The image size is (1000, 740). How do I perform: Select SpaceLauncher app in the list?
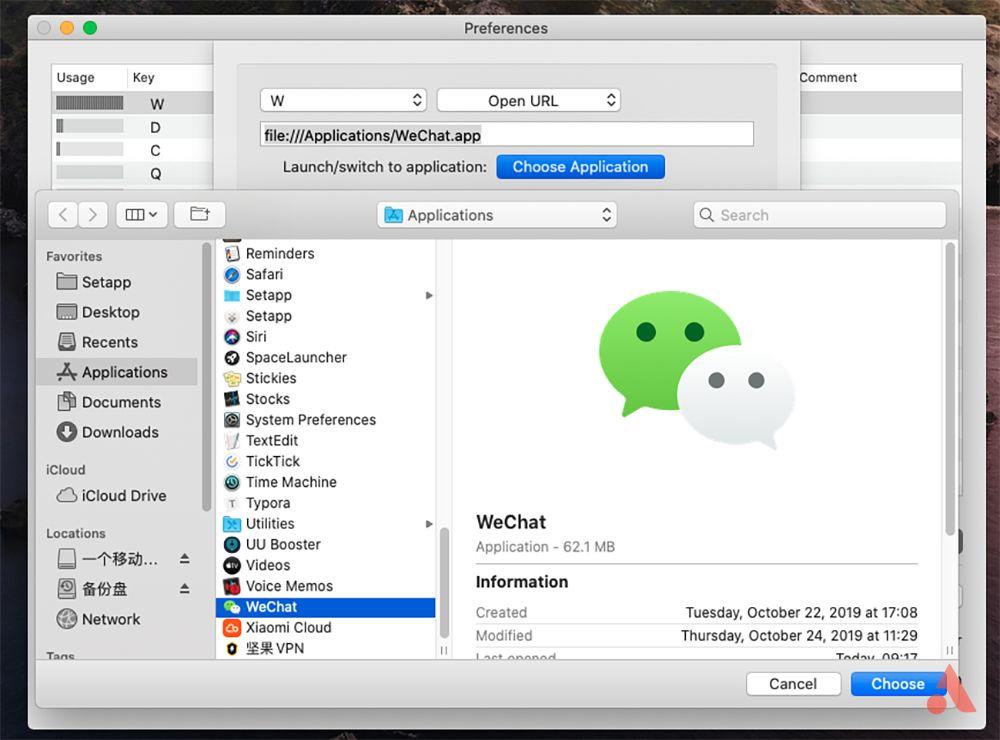[296, 357]
